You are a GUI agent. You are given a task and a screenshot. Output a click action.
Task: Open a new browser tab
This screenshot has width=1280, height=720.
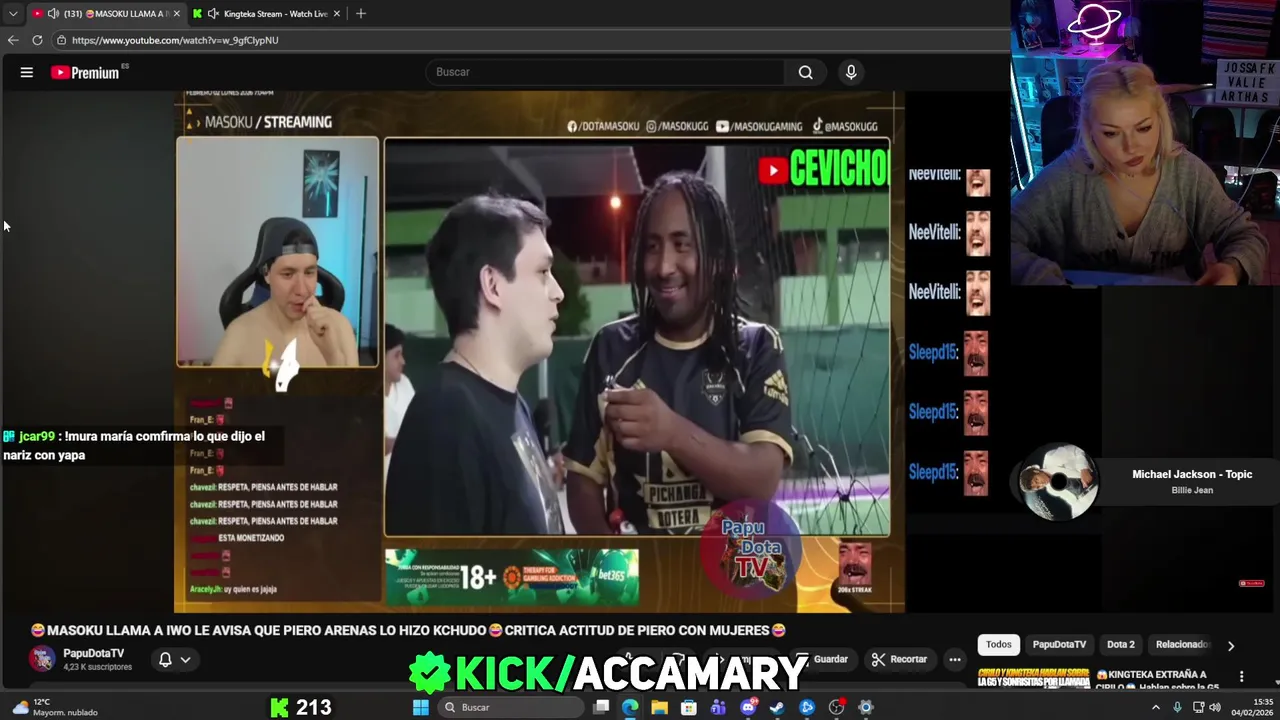(x=361, y=14)
